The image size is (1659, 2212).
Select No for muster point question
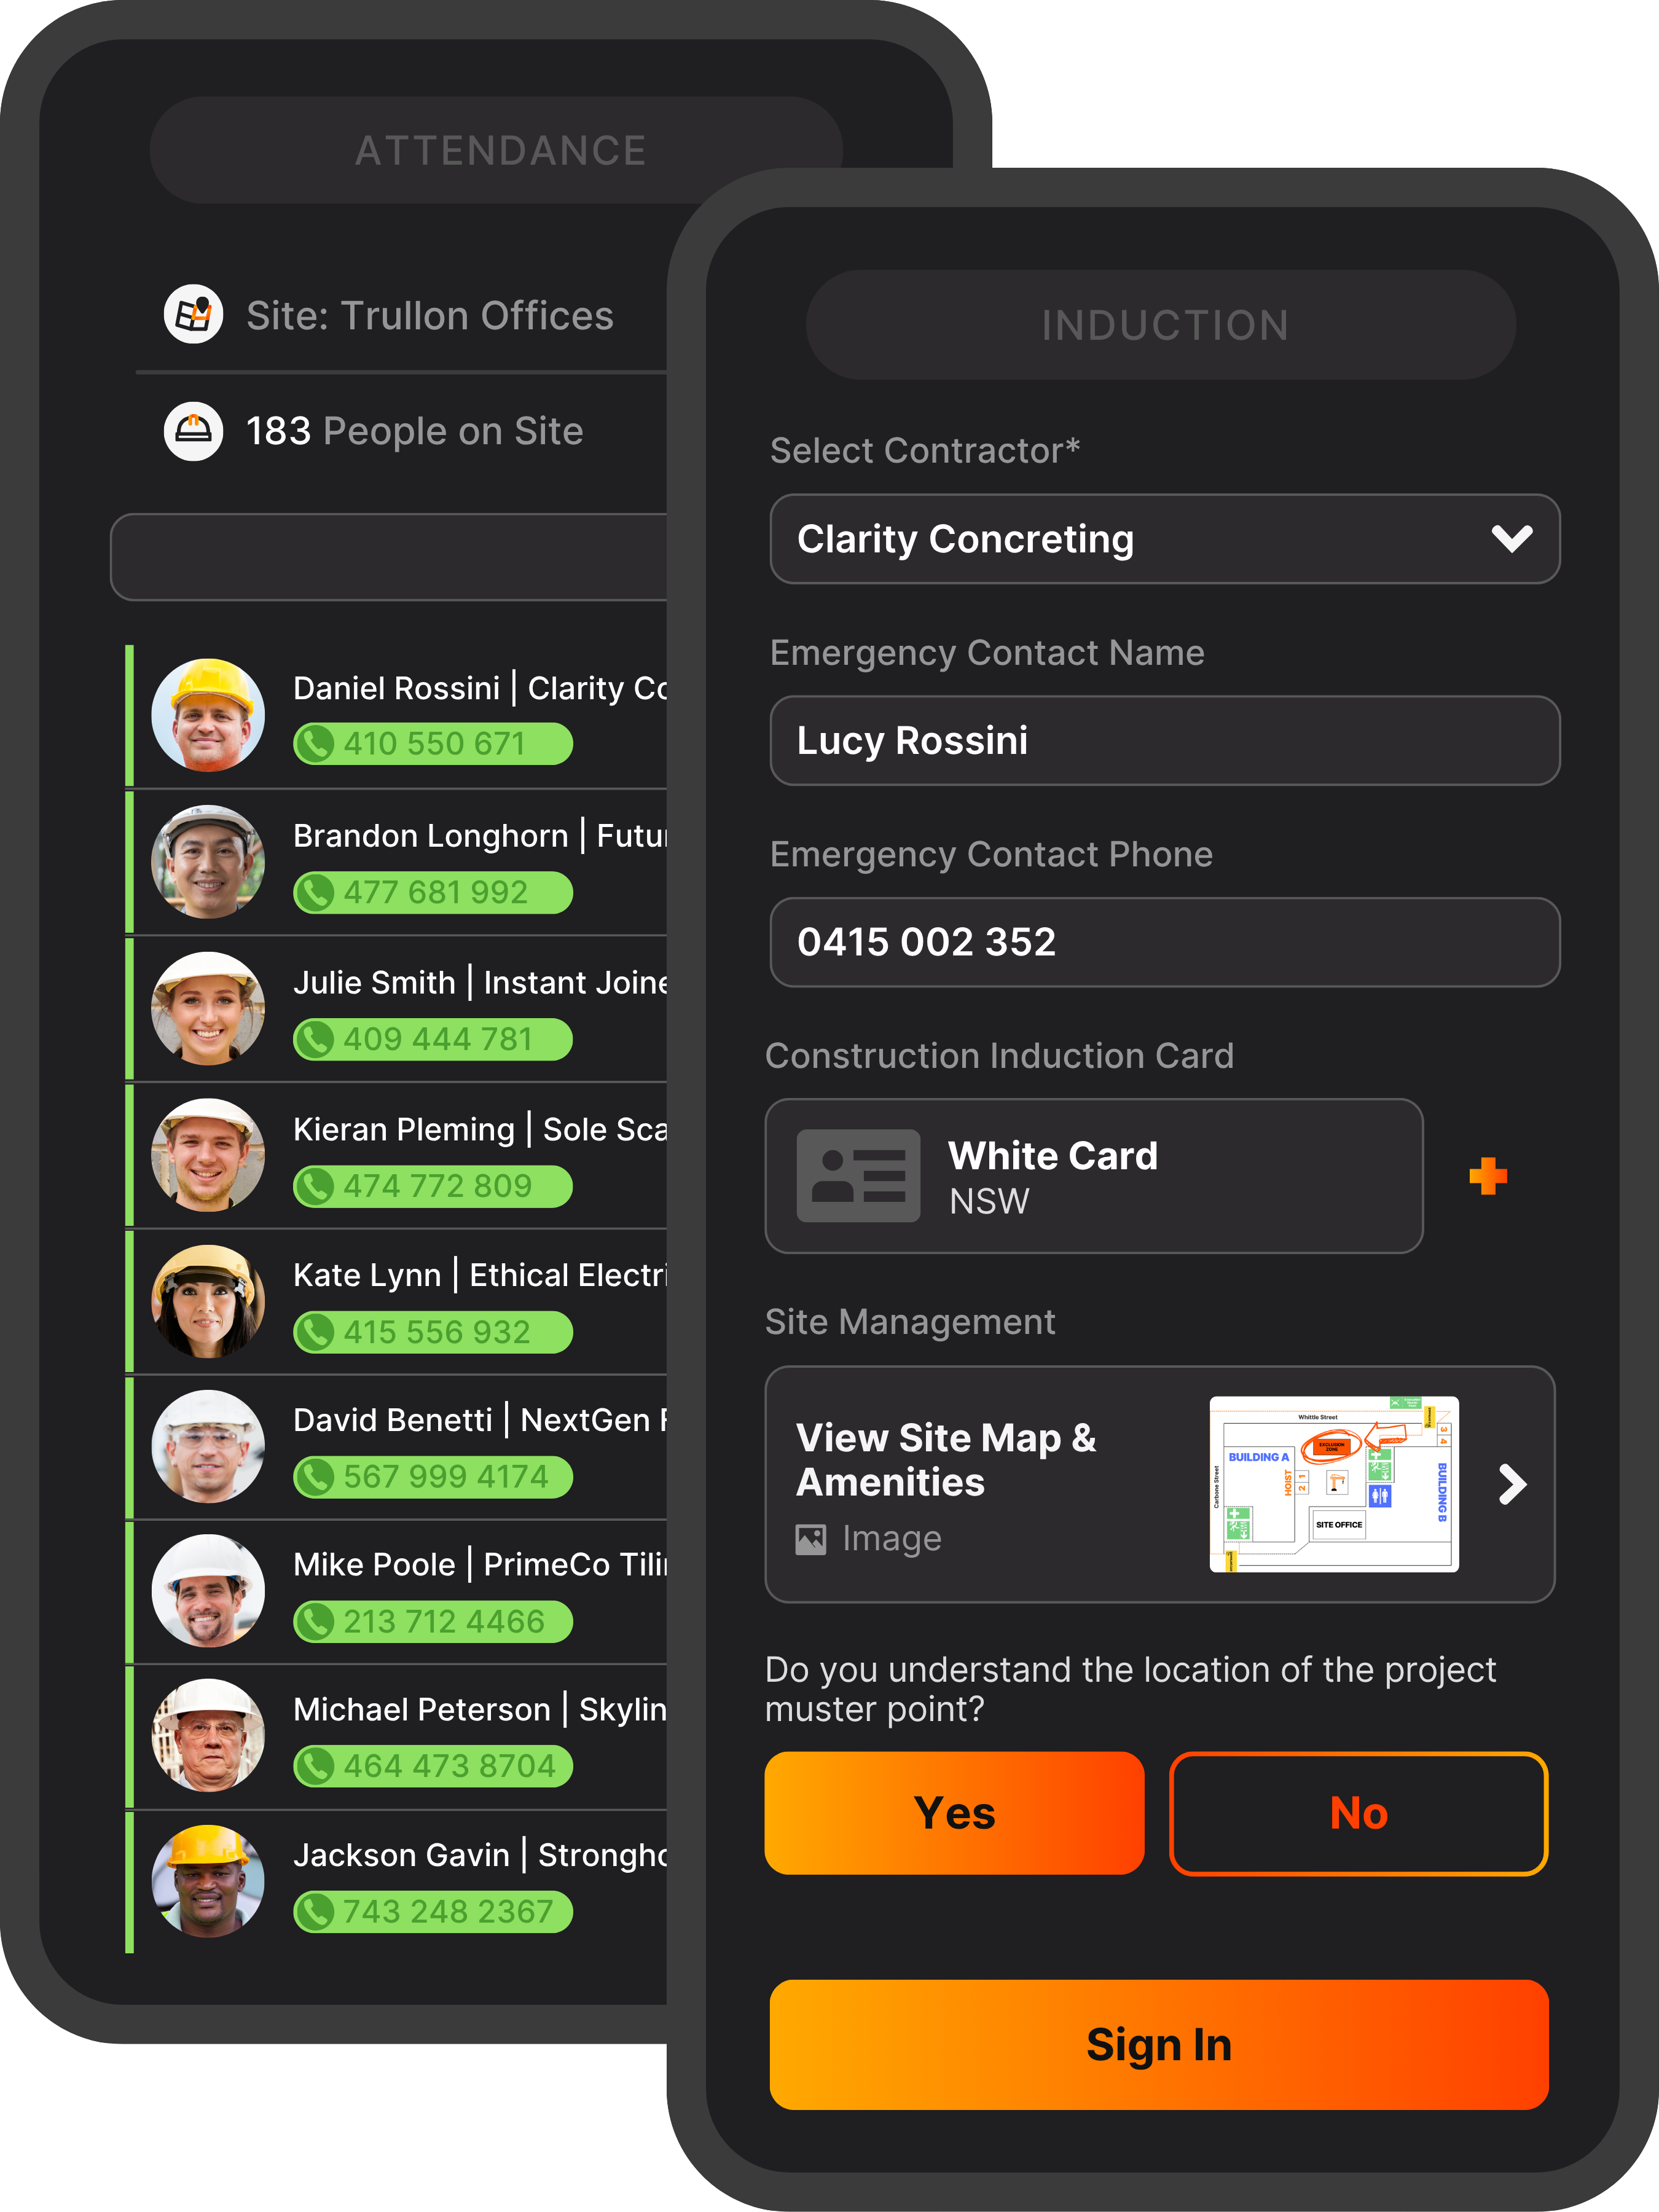point(1358,1813)
